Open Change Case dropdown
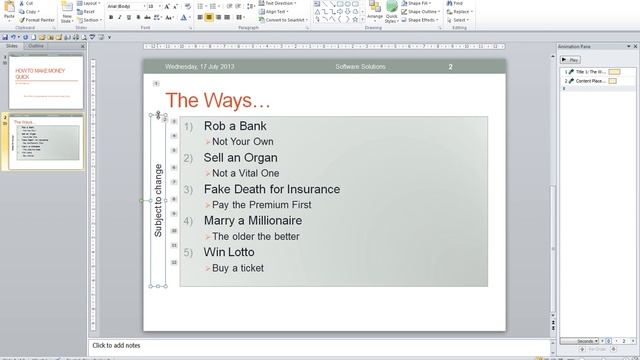This screenshot has width=640, height=360. (169, 17)
